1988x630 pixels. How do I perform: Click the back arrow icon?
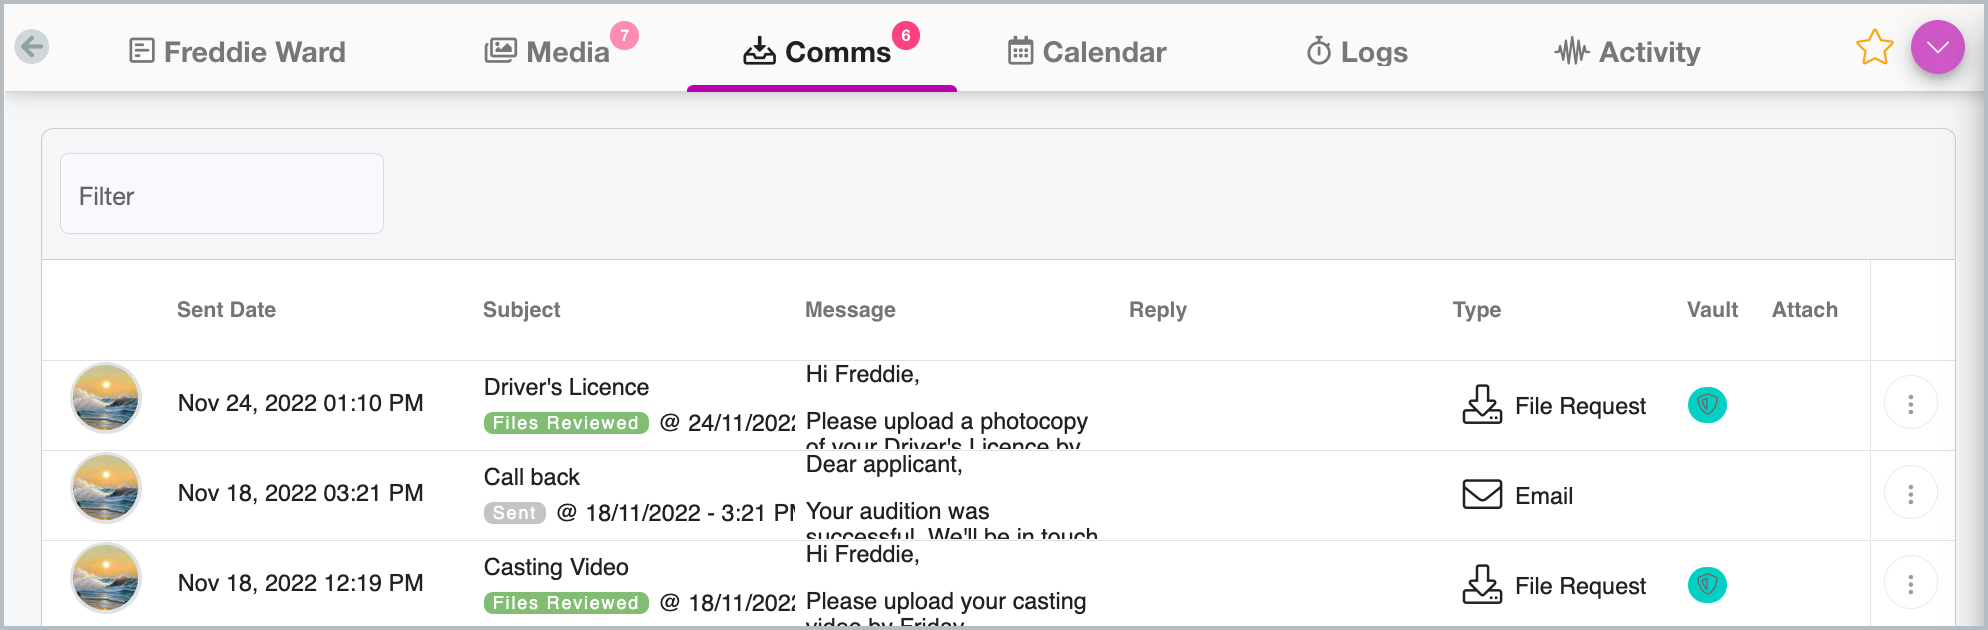coord(32,46)
